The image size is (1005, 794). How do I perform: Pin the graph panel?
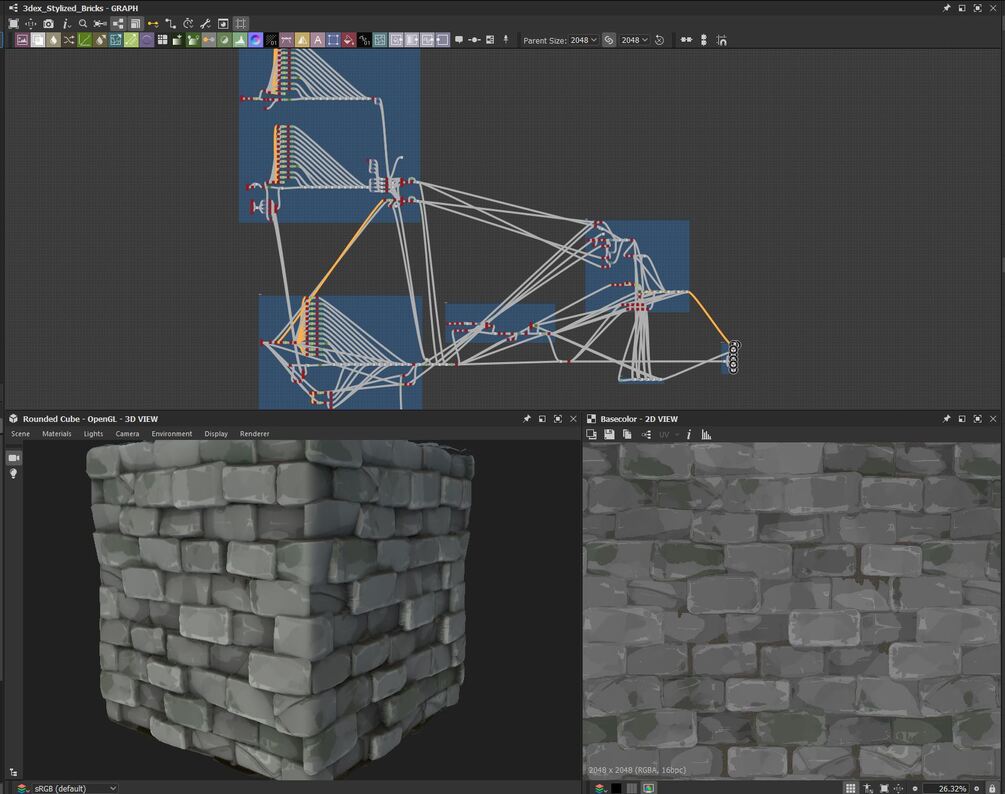click(946, 8)
